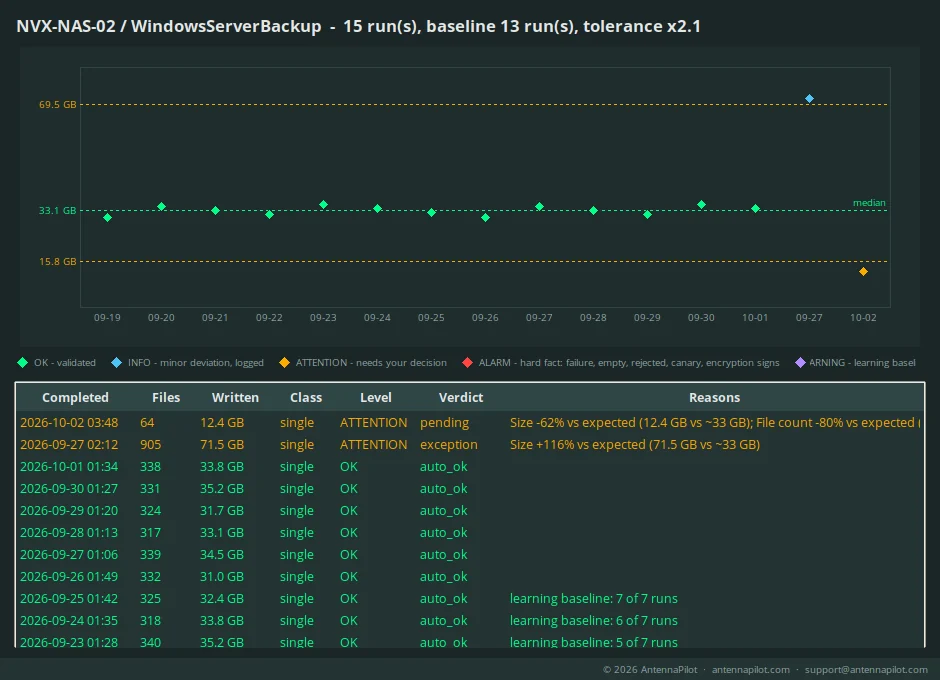This screenshot has height=680, width=940.
Task: Select the 2026-09-28 01:13 row timestamp
Action: pyautogui.click(x=69, y=532)
